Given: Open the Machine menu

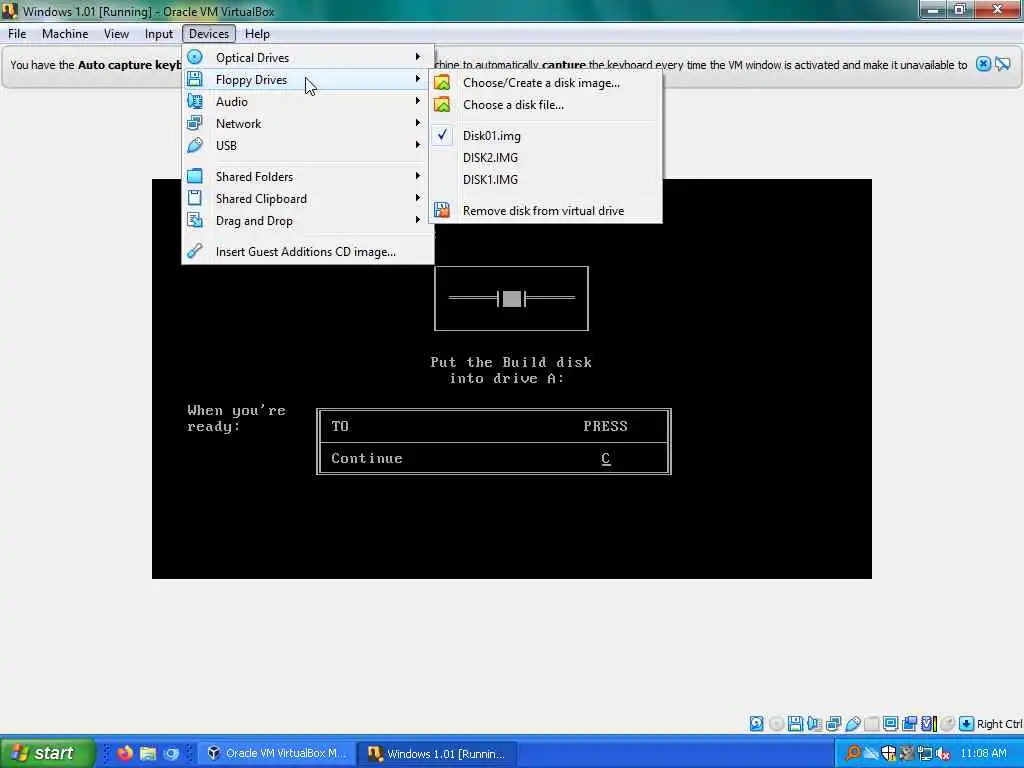Looking at the screenshot, I should click(x=65, y=34).
